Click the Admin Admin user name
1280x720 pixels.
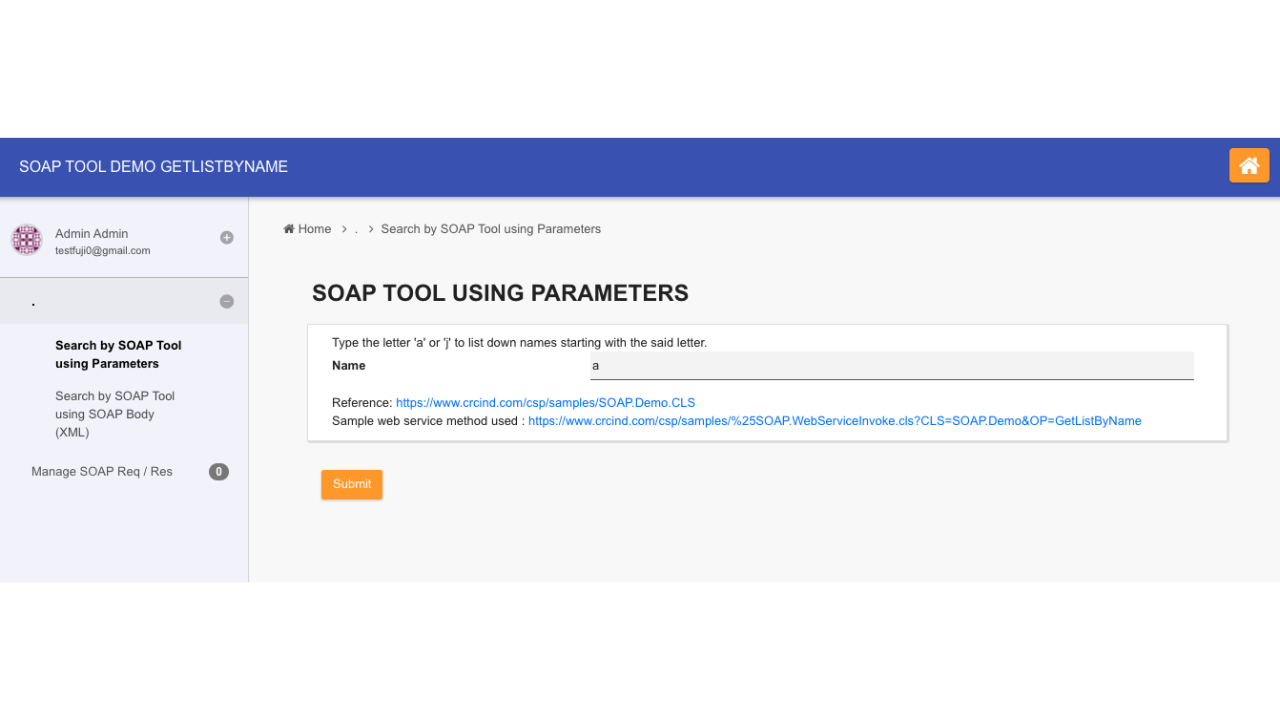[x=91, y=234]
